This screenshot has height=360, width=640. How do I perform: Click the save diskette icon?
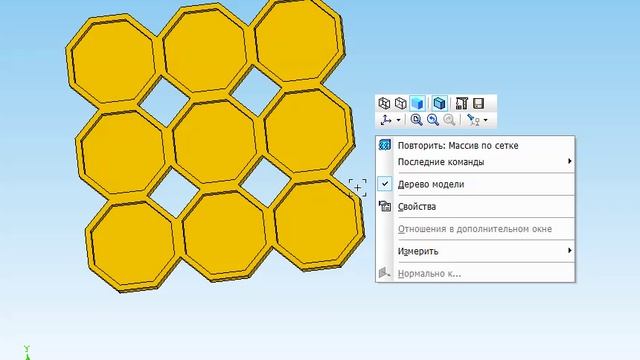[478, 103]
